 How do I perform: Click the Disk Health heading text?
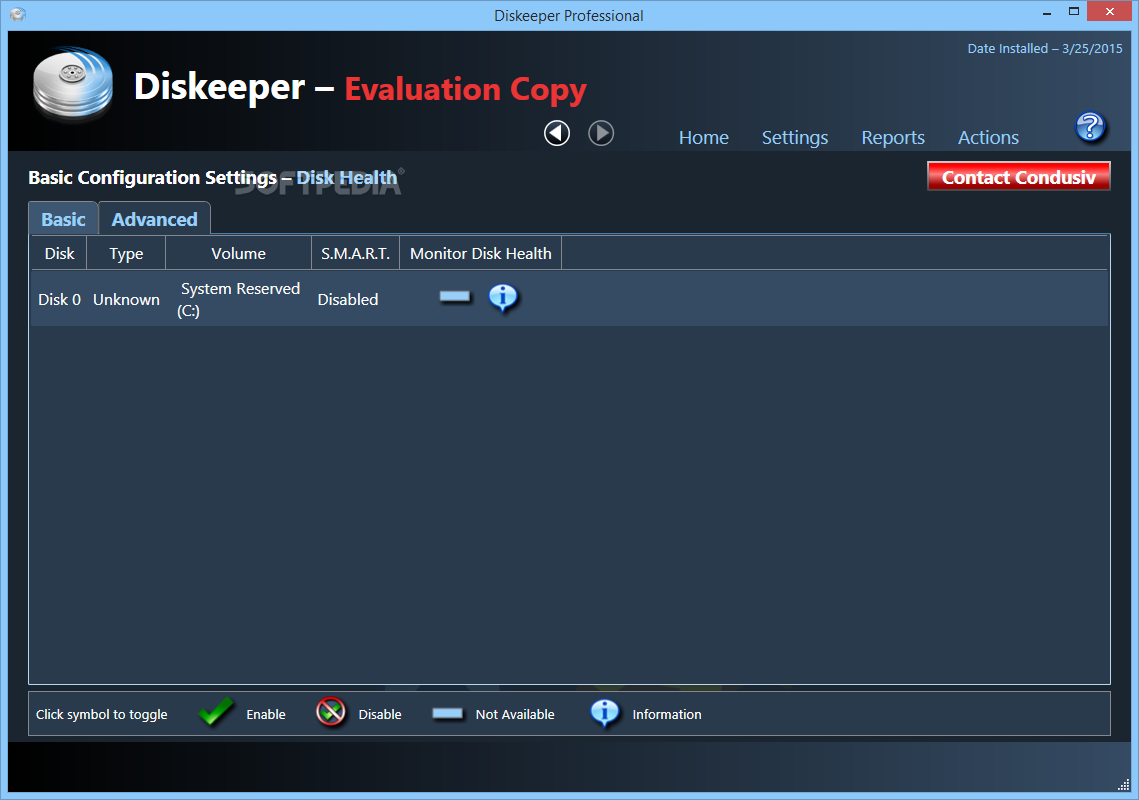[x=346, y=177]
